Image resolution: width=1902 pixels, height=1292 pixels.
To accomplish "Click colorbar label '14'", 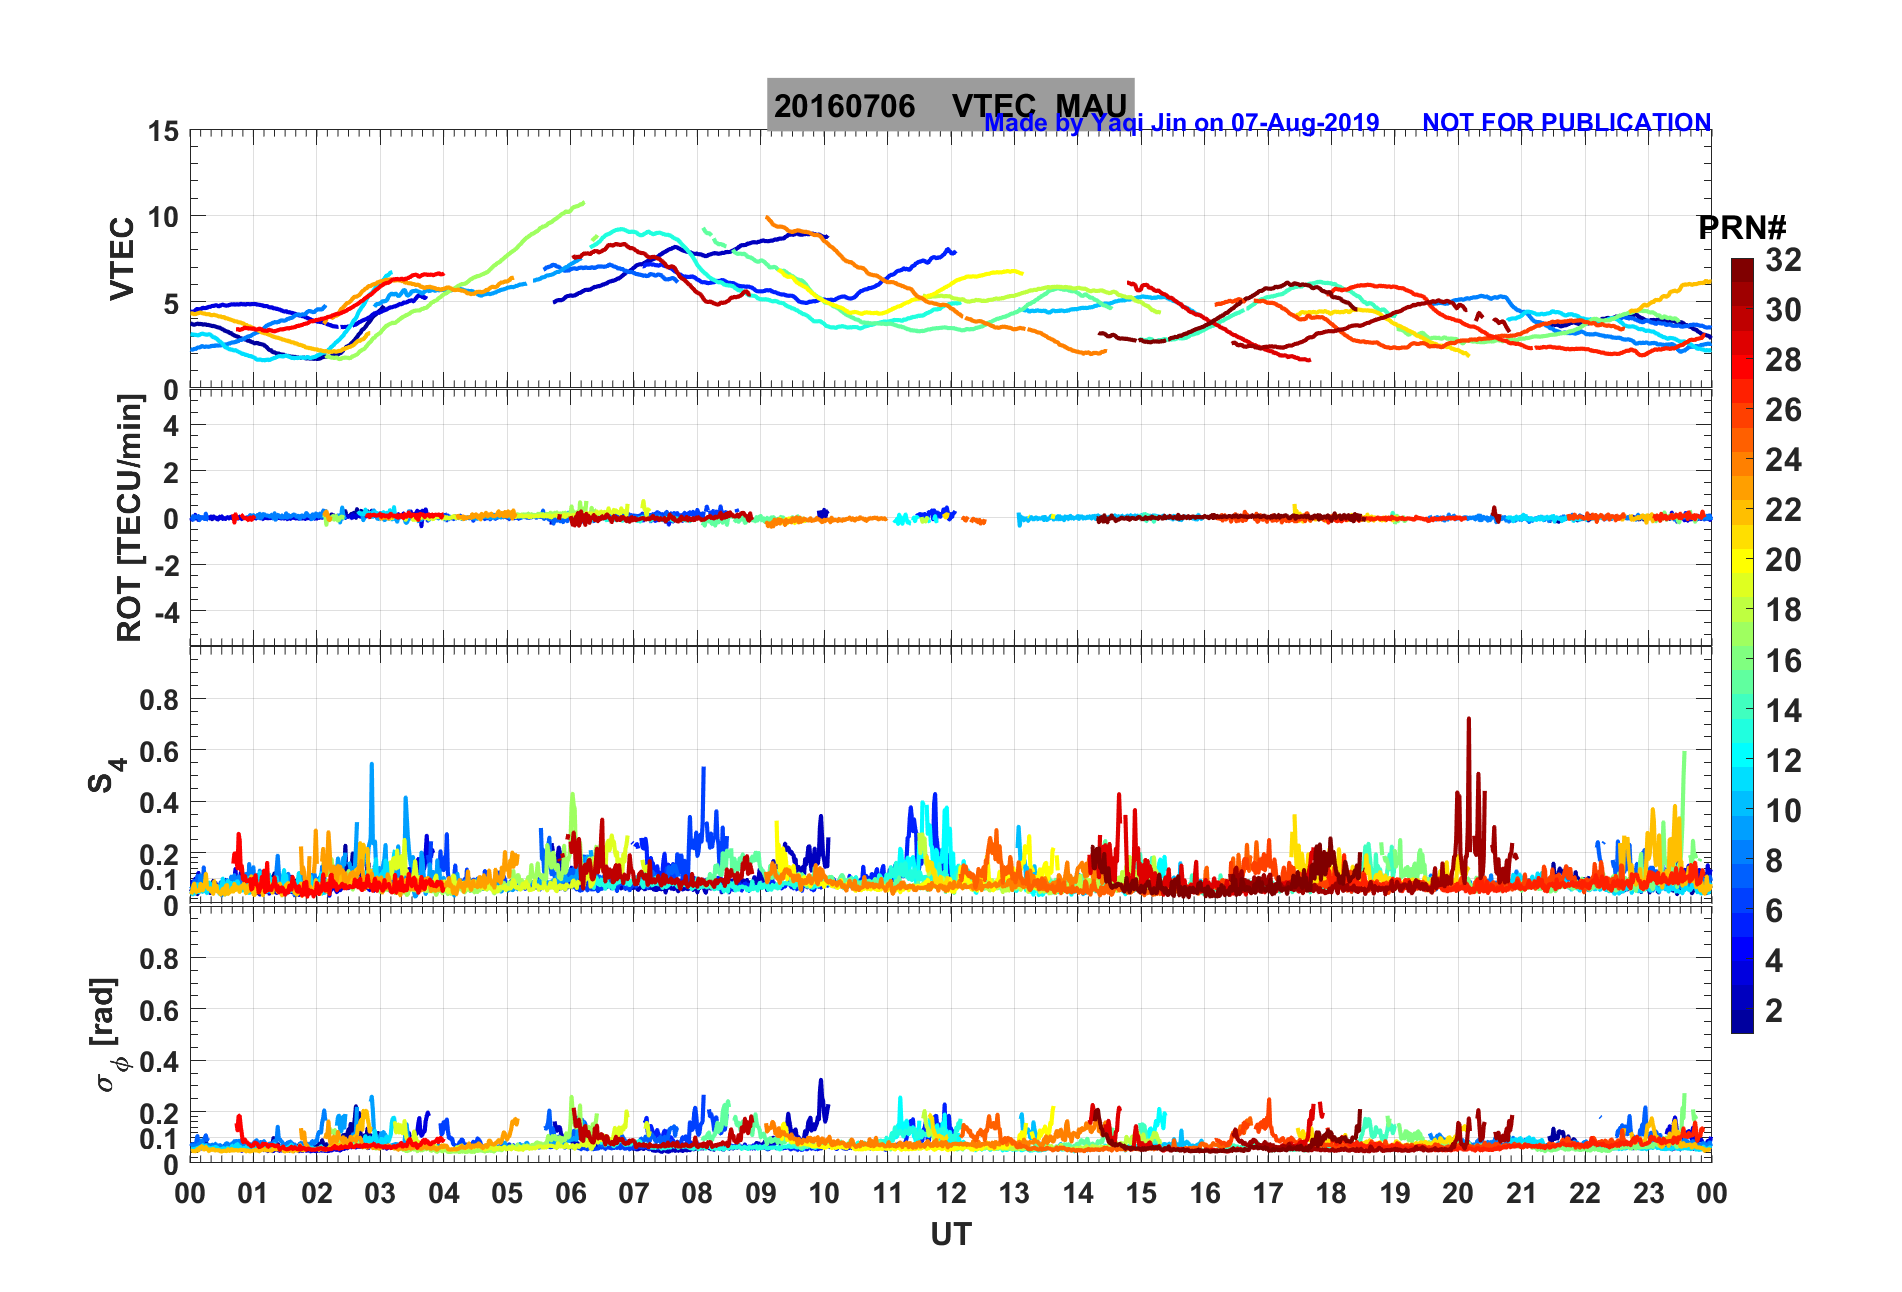I will [x=1783, y=711].
